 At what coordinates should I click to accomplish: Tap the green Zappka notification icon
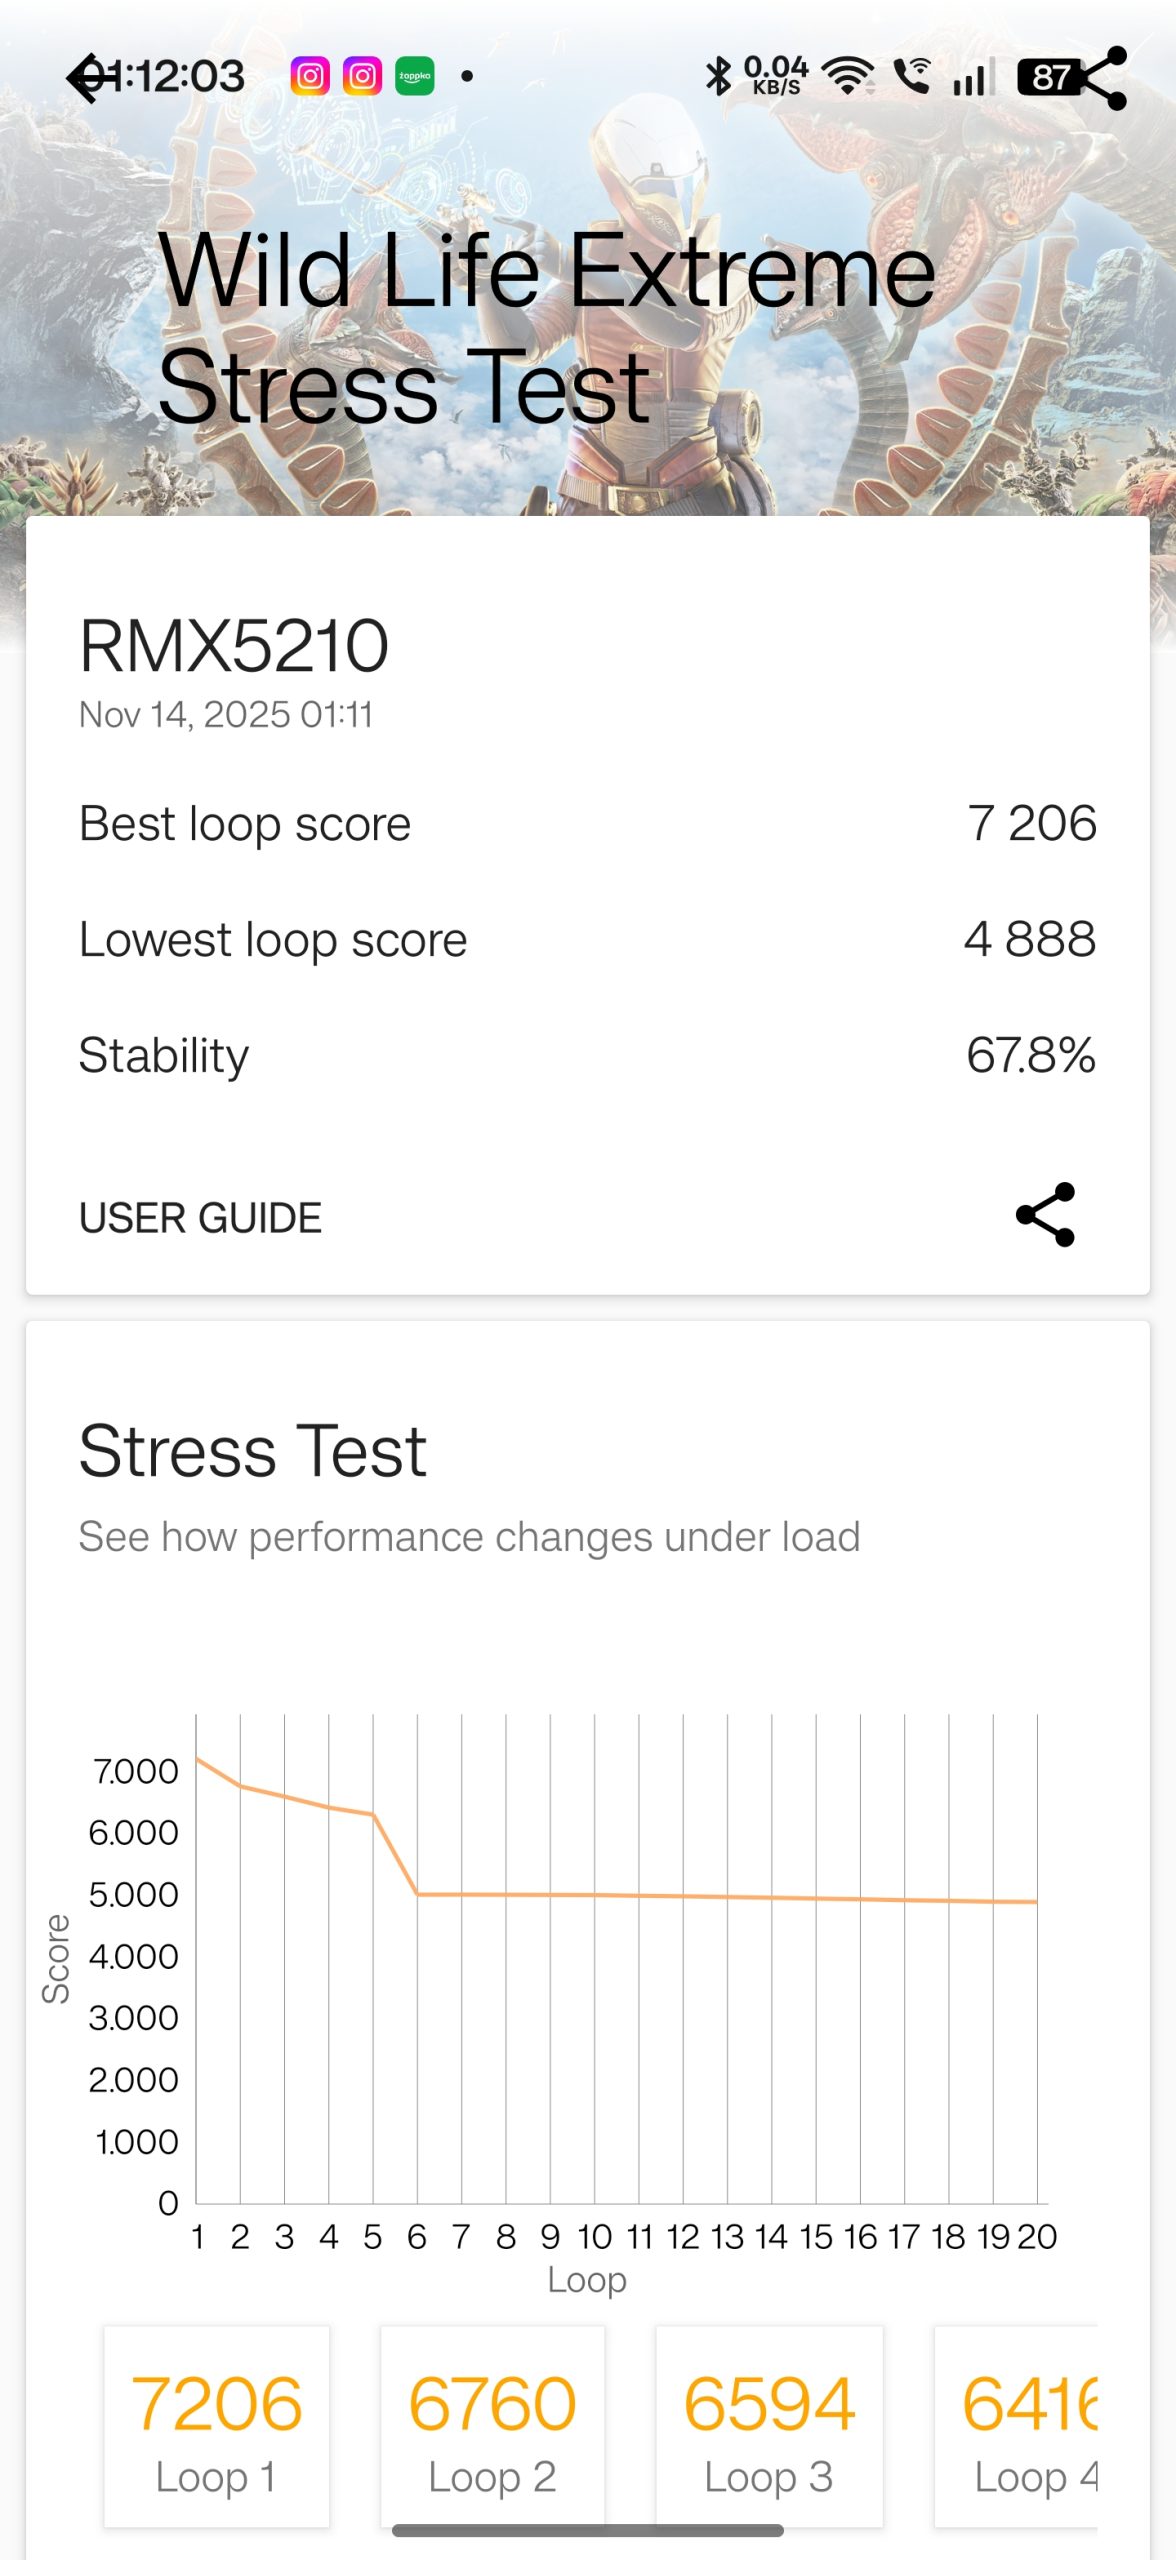click(x=414, y=77)
